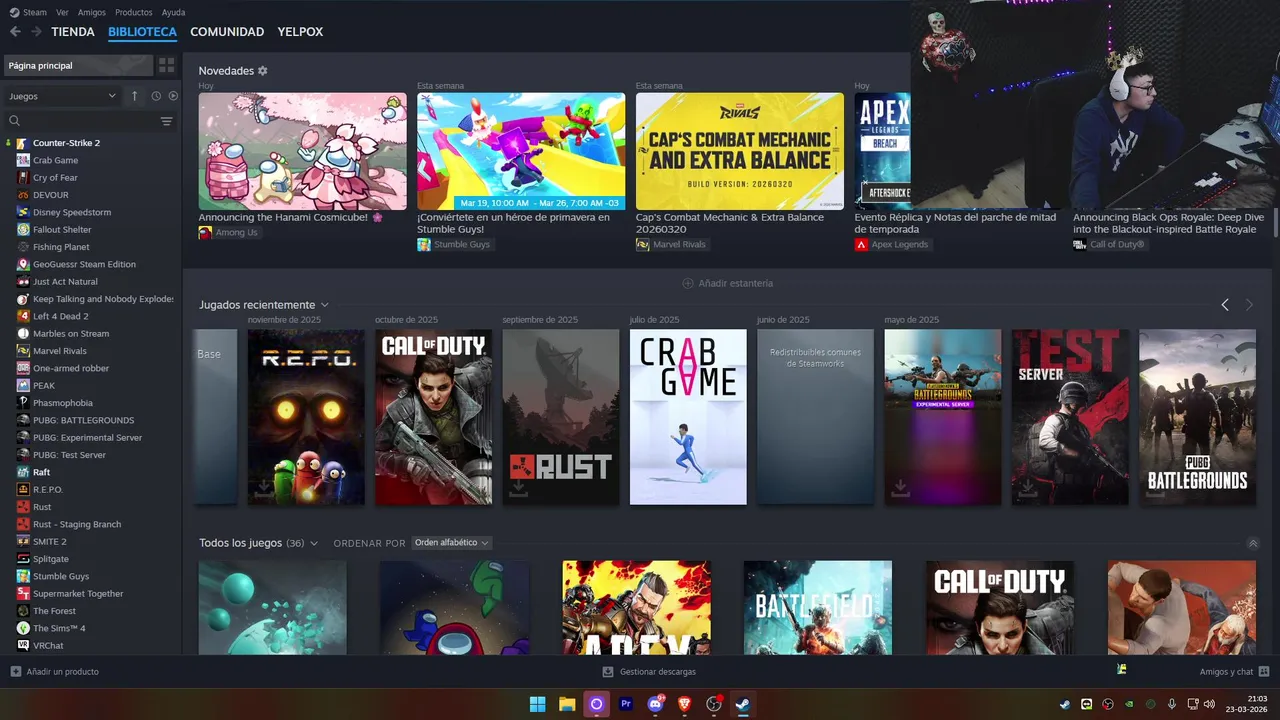Select Left 4 Dead 2 in sidebar
The width and height of the screenshot is (1280, 720).
pos(61,316)
